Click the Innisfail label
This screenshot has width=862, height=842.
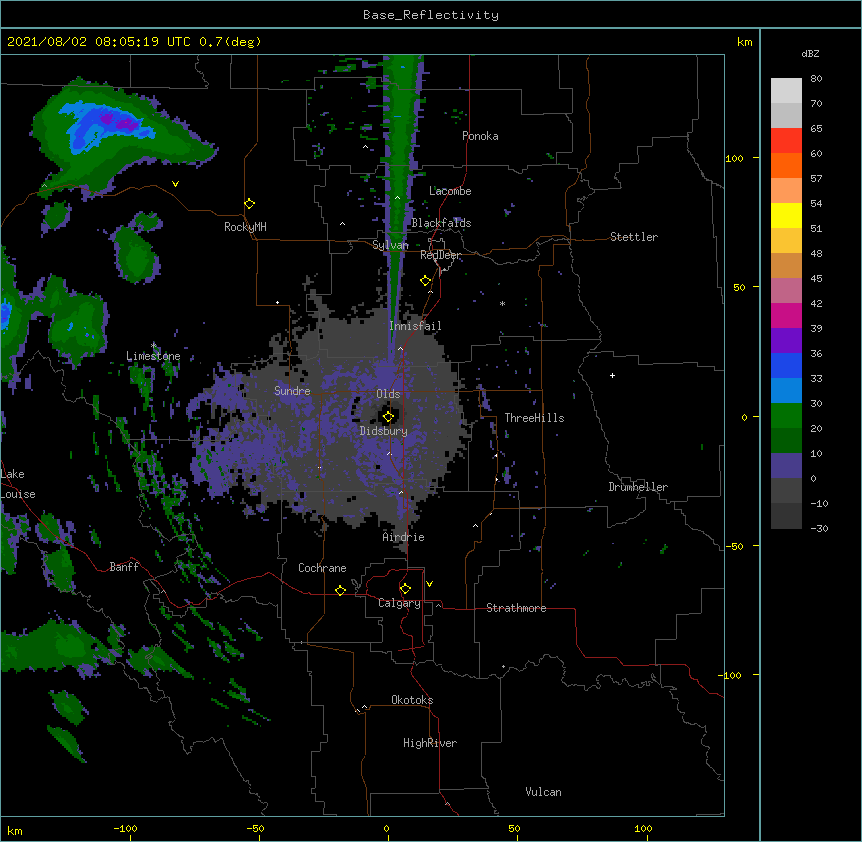[415, 326]
